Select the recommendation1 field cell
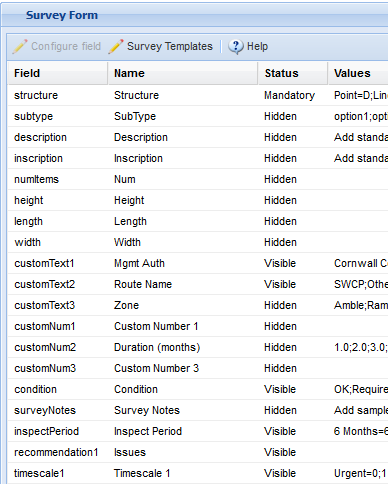388x484 pixels. point(58,452)
